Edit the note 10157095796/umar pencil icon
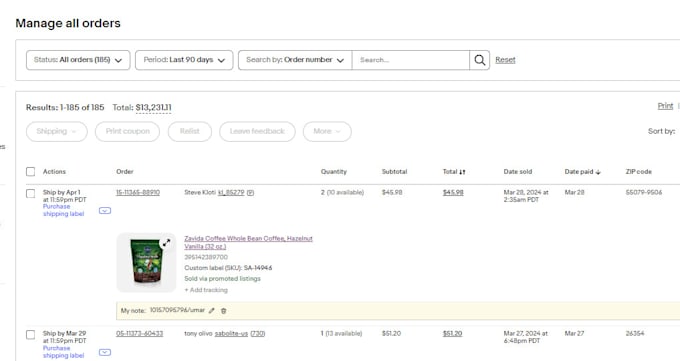This screenshot has height=361, width=680. click(x=212, y=311)
